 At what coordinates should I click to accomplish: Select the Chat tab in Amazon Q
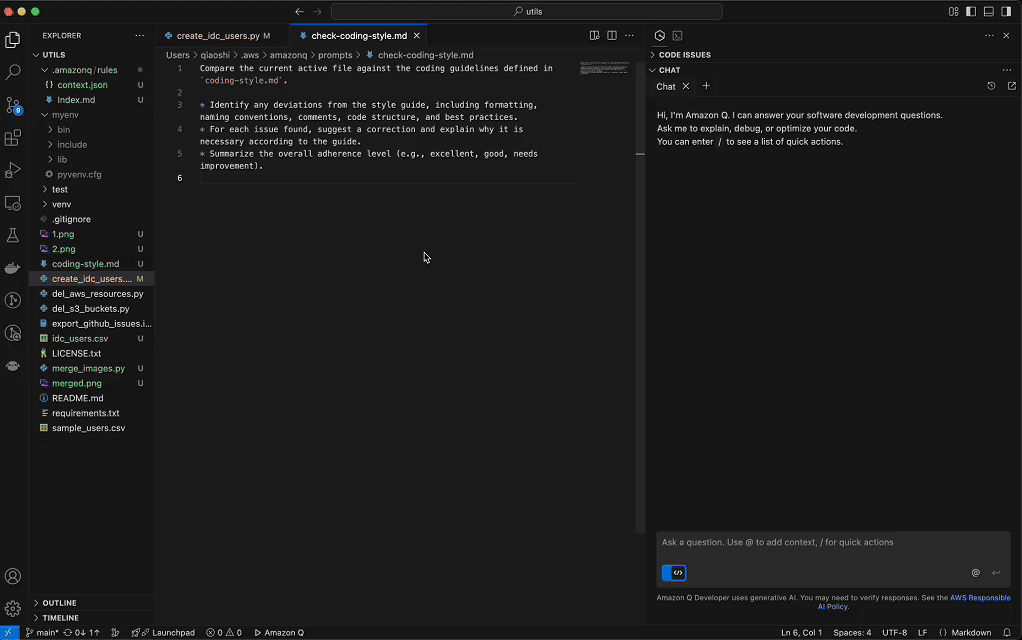pyautogui.click(x=665, y=87)
